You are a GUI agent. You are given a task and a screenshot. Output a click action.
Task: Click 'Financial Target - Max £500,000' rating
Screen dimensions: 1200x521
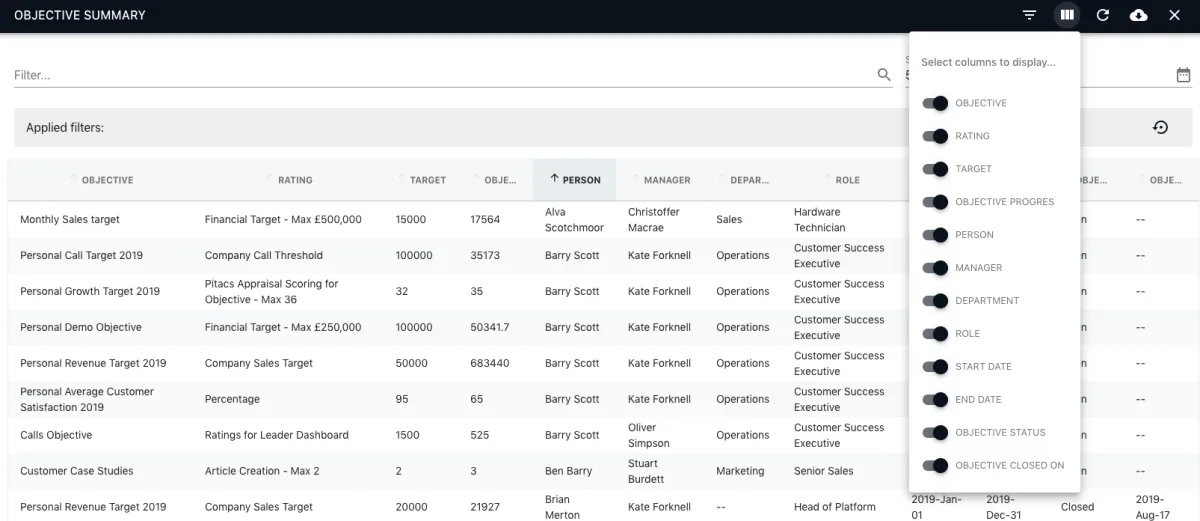pyautogui.click(x=283, y=219)
